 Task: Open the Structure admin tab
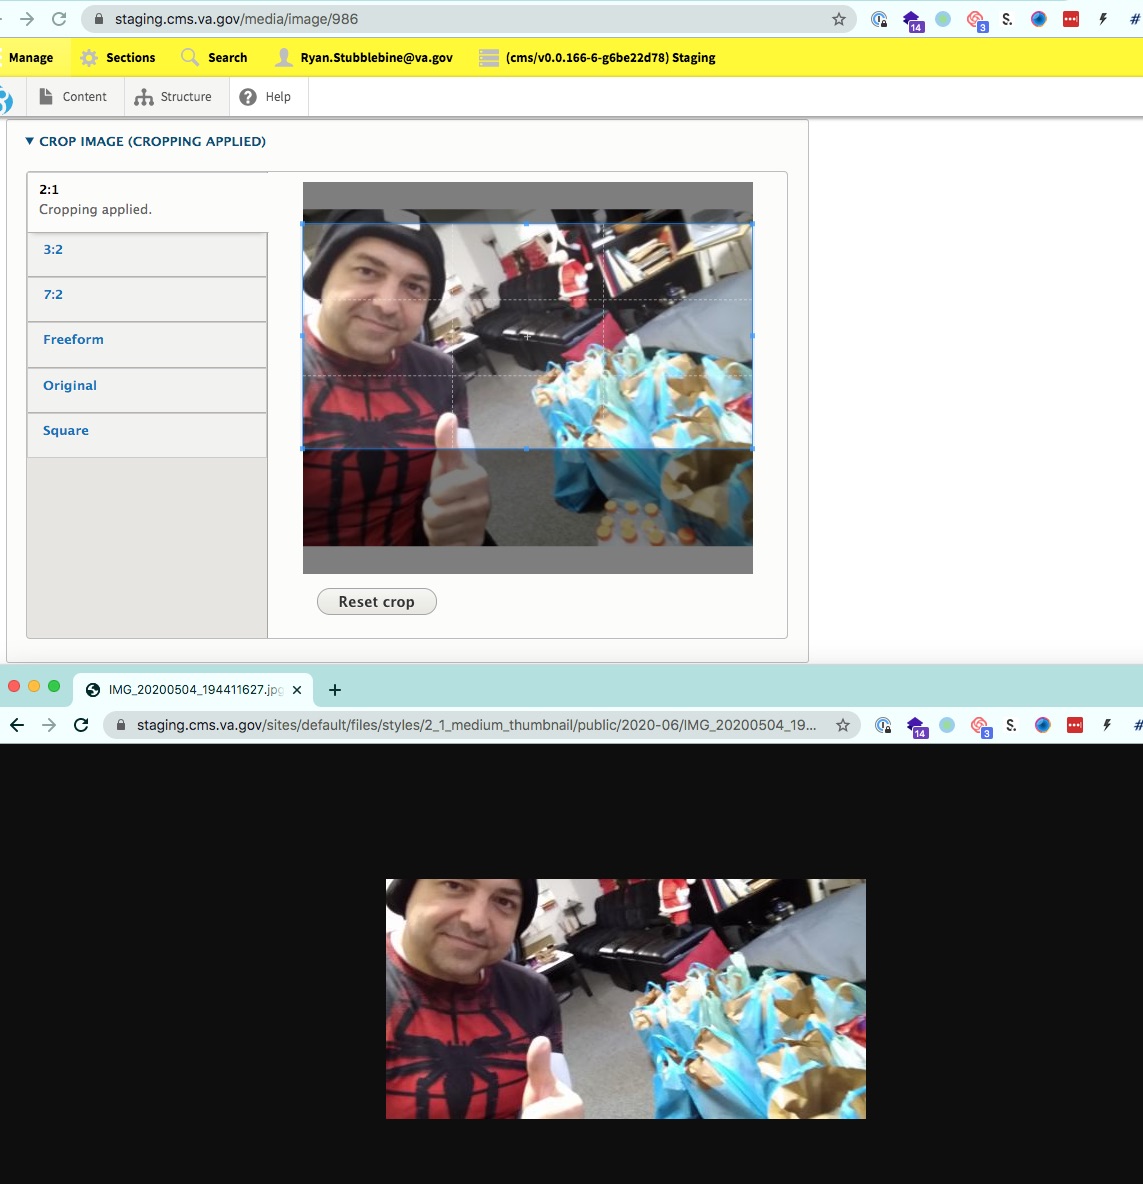tap(174, 97)
